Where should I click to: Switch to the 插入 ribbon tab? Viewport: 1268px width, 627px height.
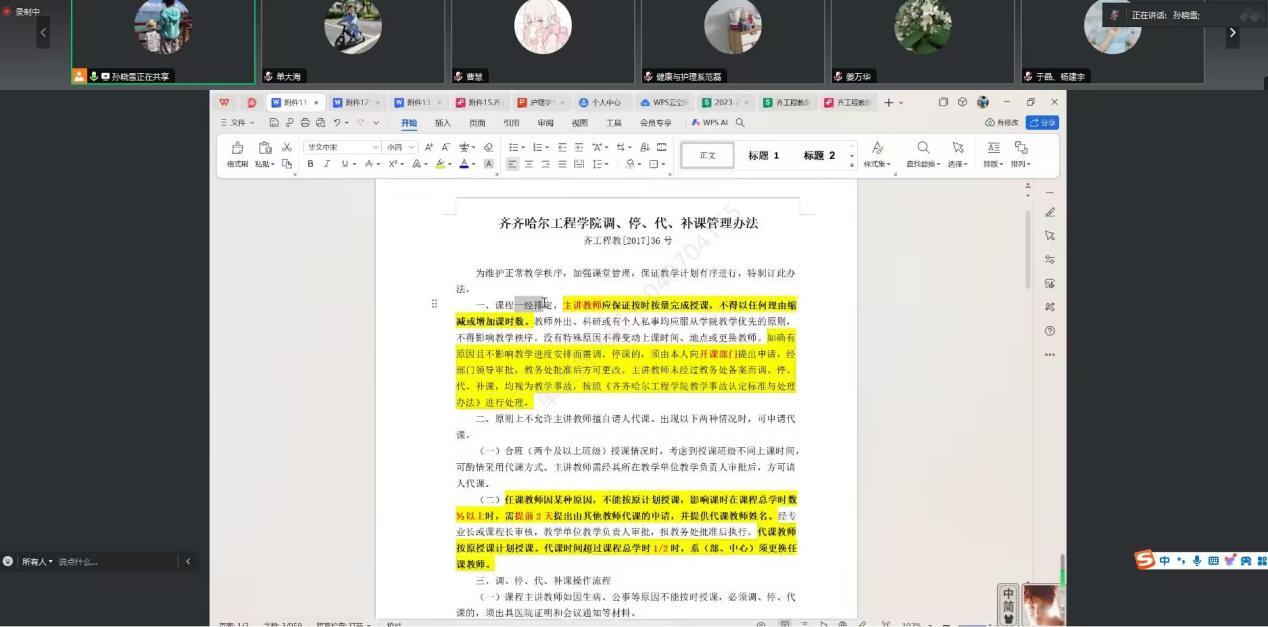[x=442, y=123]
